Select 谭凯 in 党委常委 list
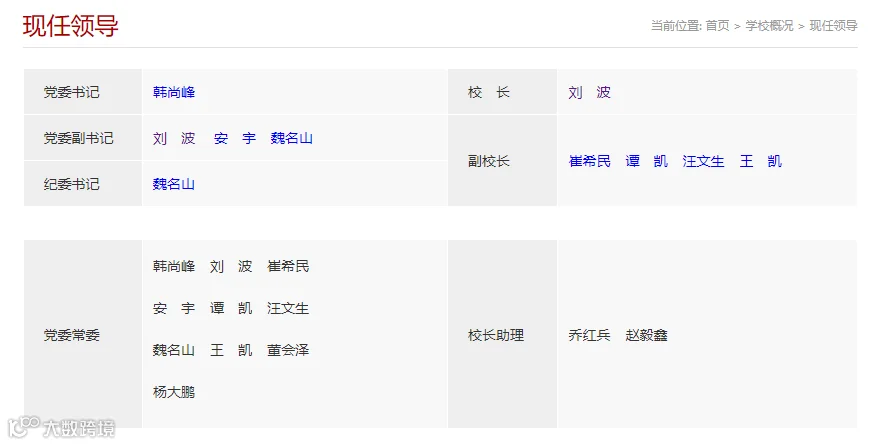The image size is (880, 445). [x=231, y=308]
